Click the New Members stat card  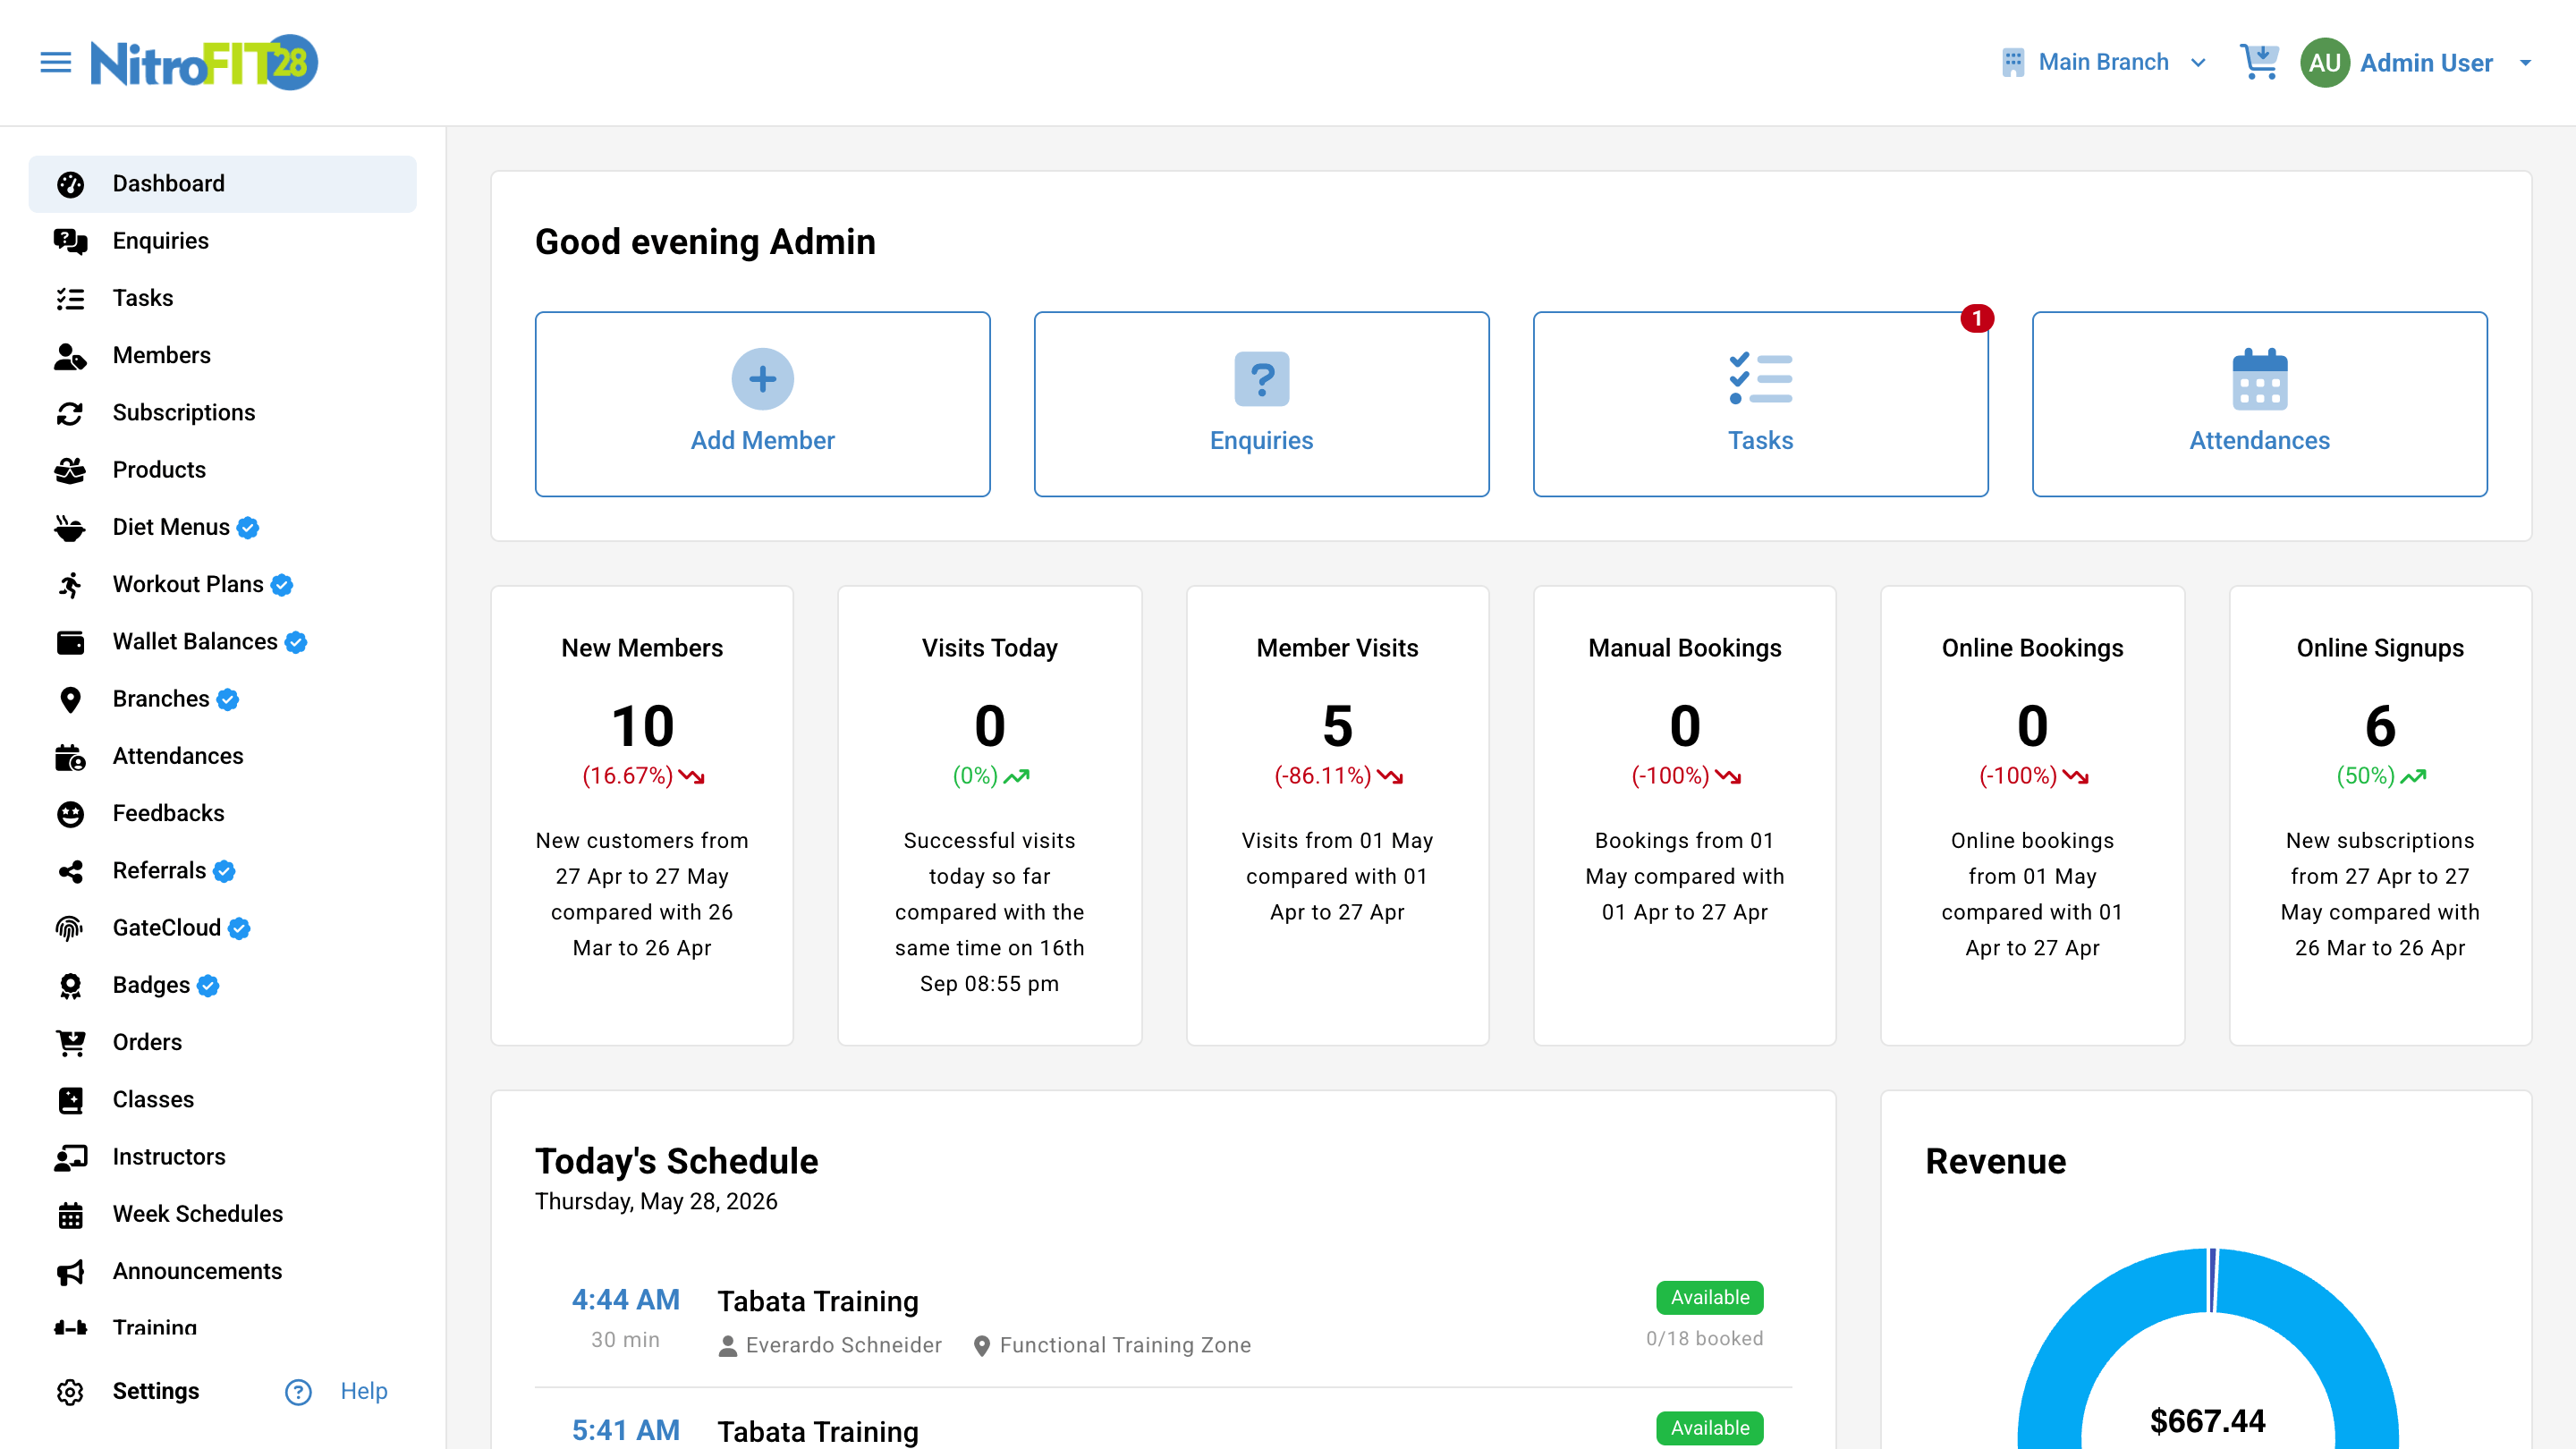point(642,816)
